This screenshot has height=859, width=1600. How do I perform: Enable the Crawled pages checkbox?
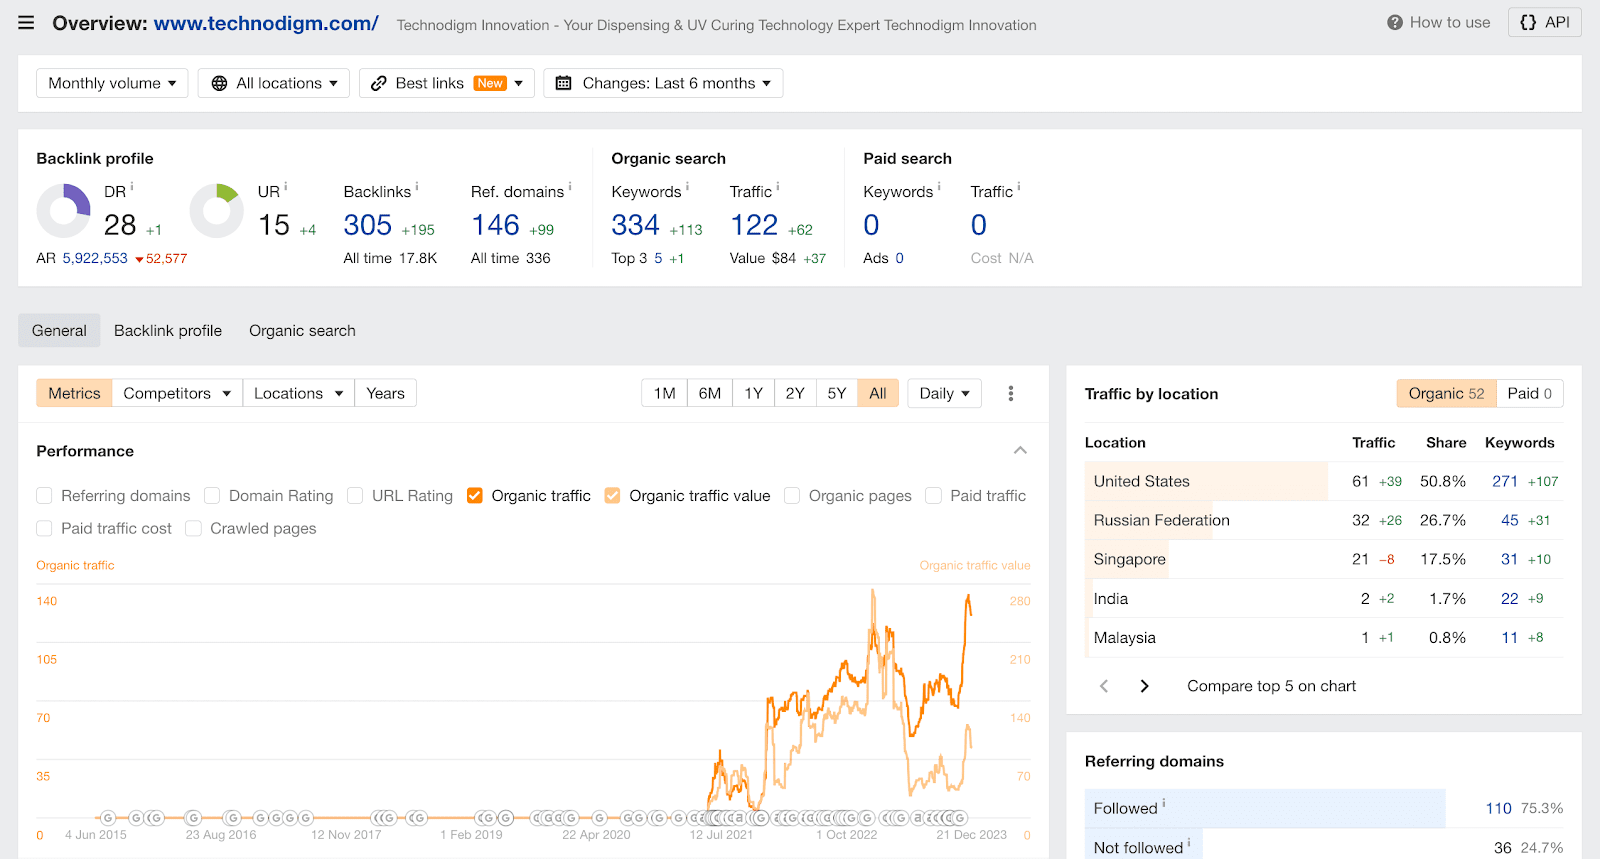193,528
